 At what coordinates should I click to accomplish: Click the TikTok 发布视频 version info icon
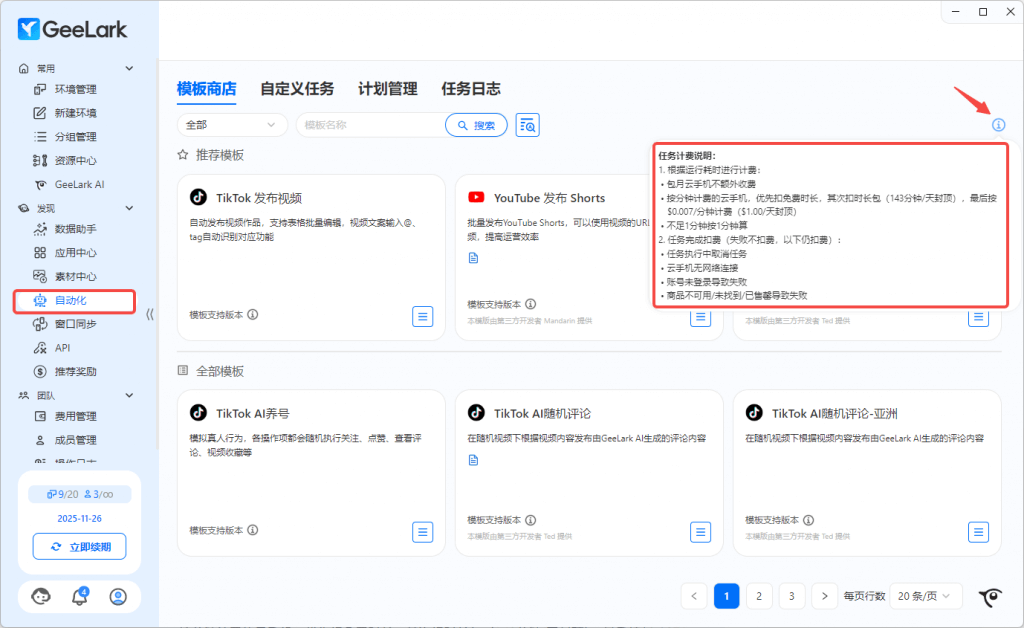point(253,314)
